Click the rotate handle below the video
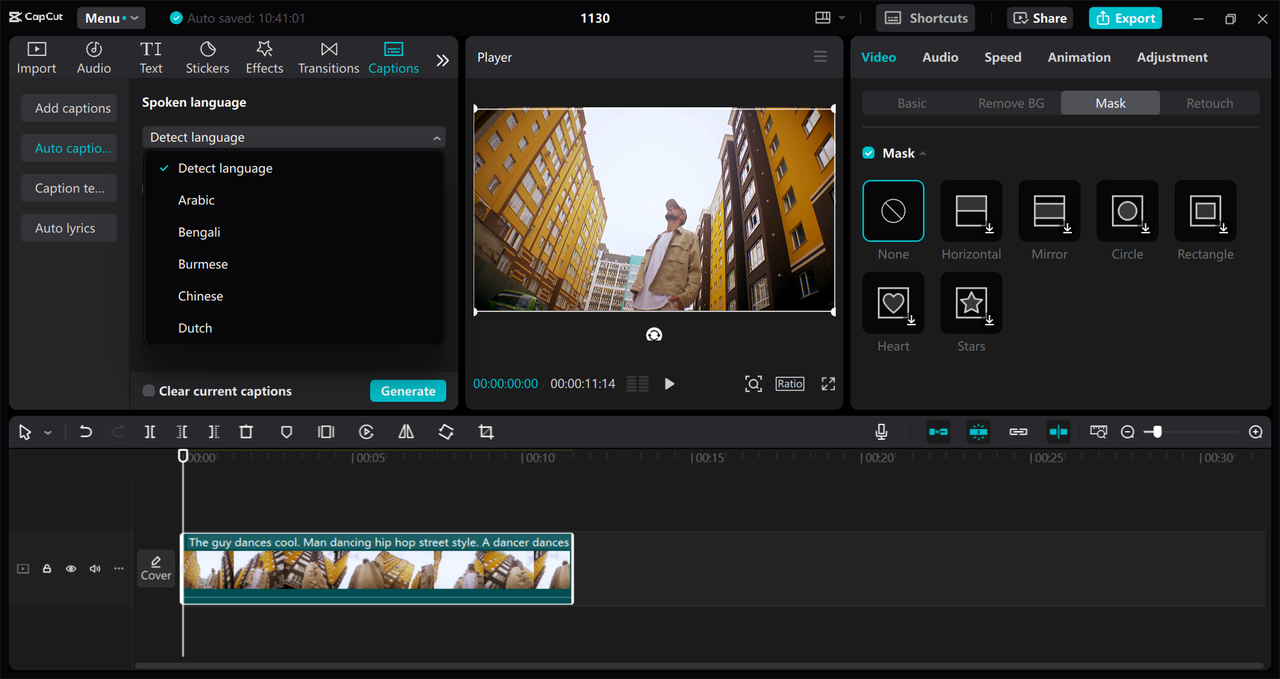 point(654,335)
